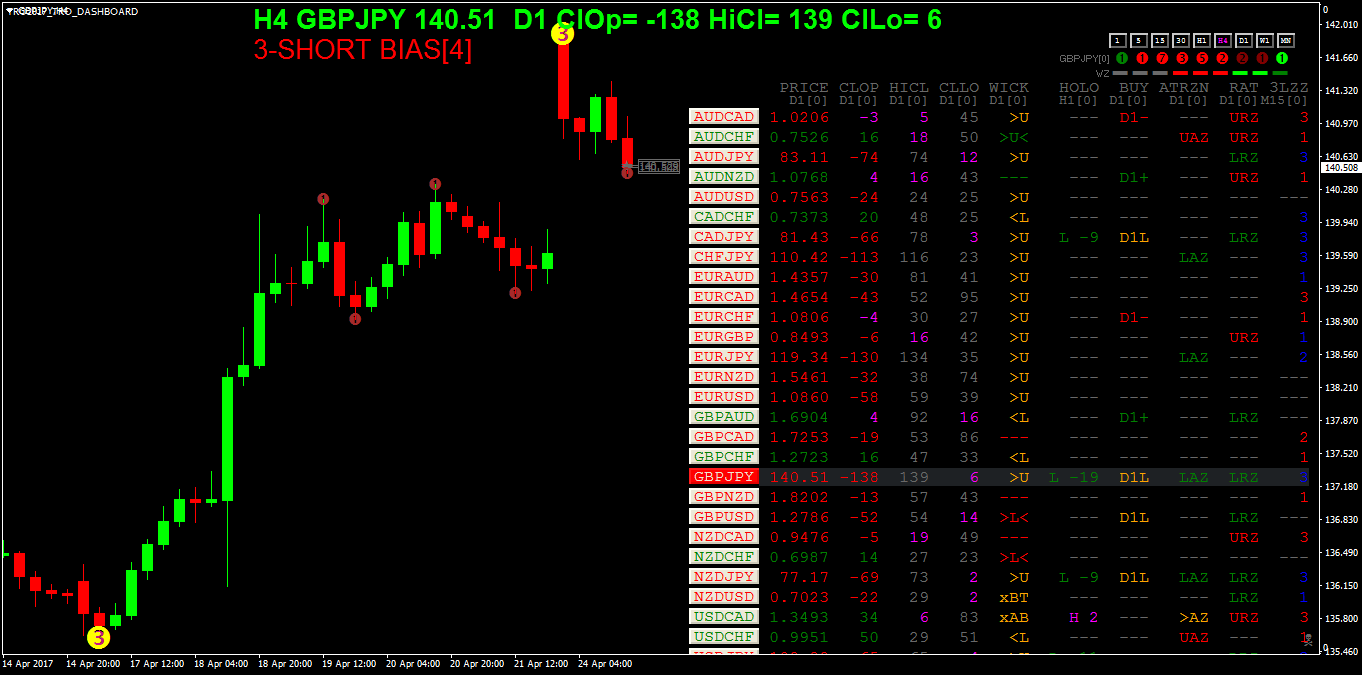Click the red circle showing 7 under M15
The image size is (1362, 675).
point(1162,58)
